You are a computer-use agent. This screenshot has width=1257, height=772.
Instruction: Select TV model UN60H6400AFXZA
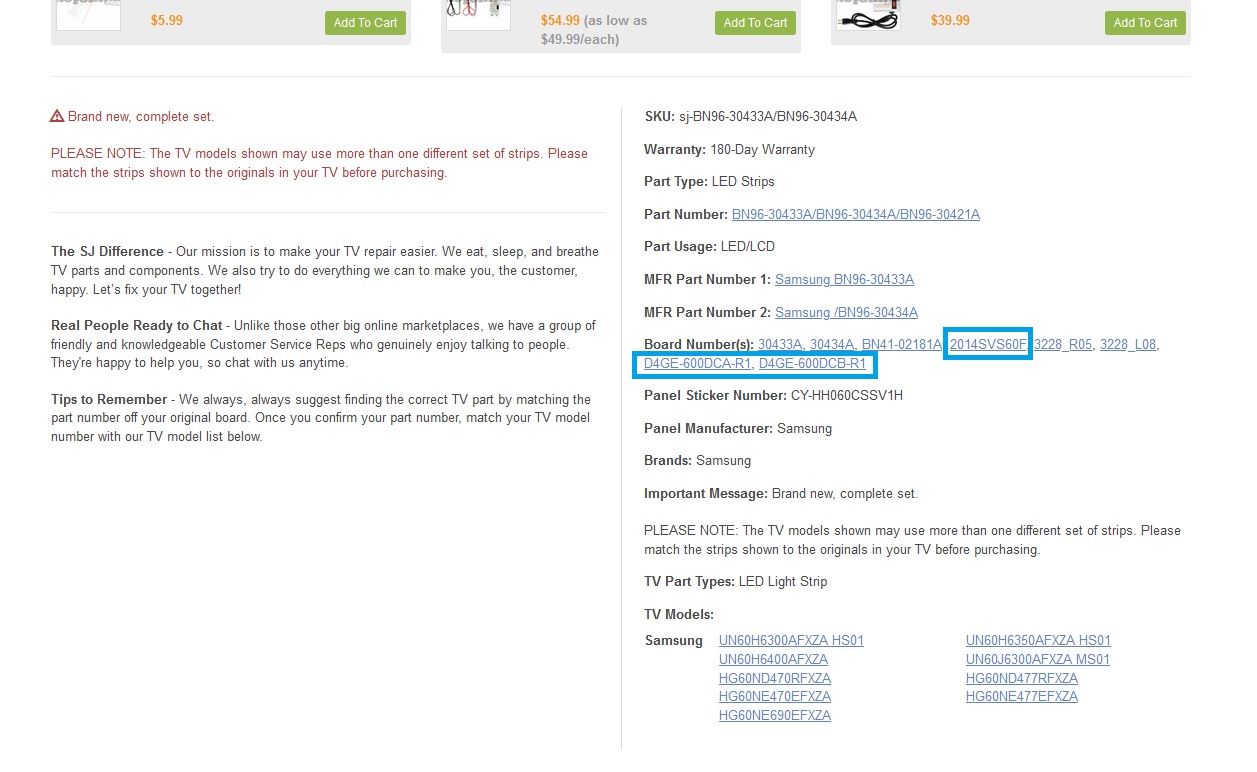click(773, 660)
